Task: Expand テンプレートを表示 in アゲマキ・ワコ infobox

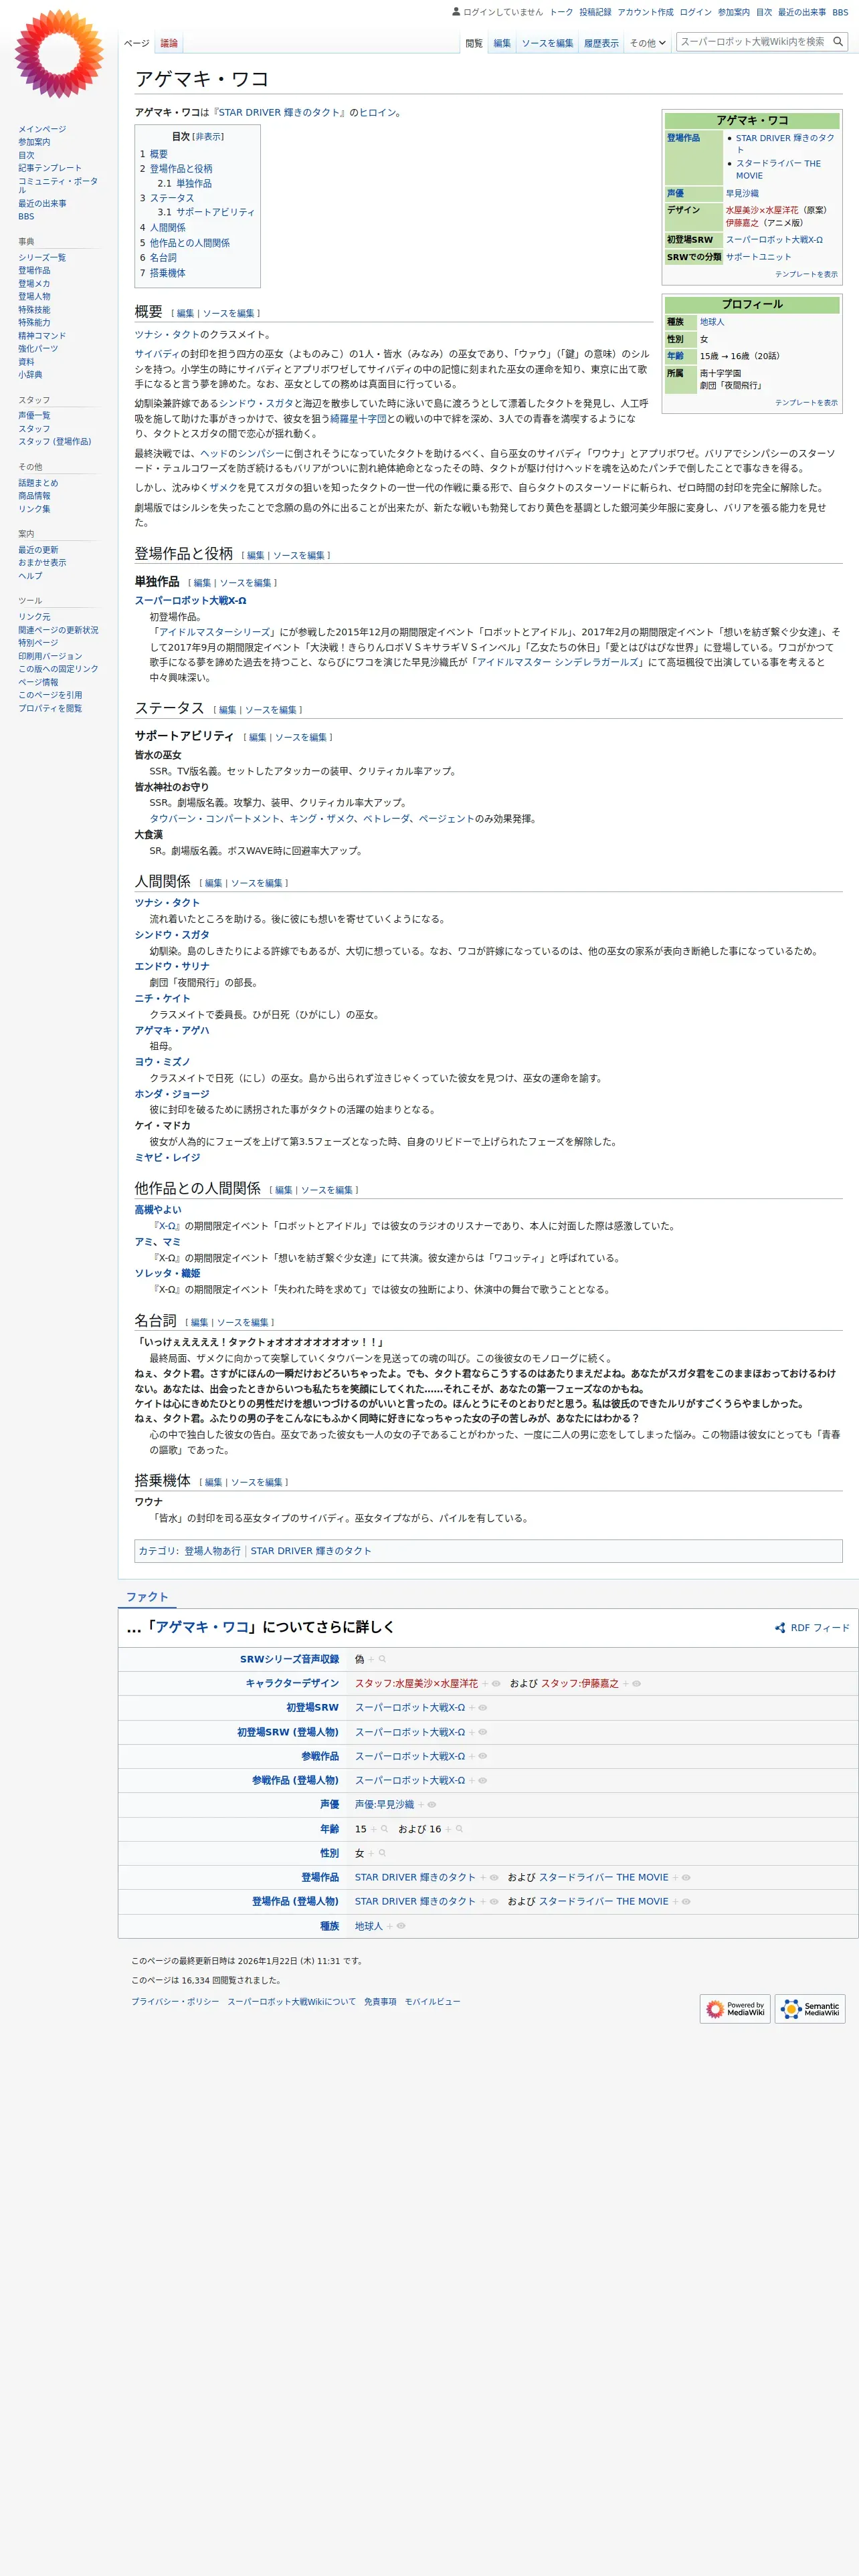Action: click(806, 274)
